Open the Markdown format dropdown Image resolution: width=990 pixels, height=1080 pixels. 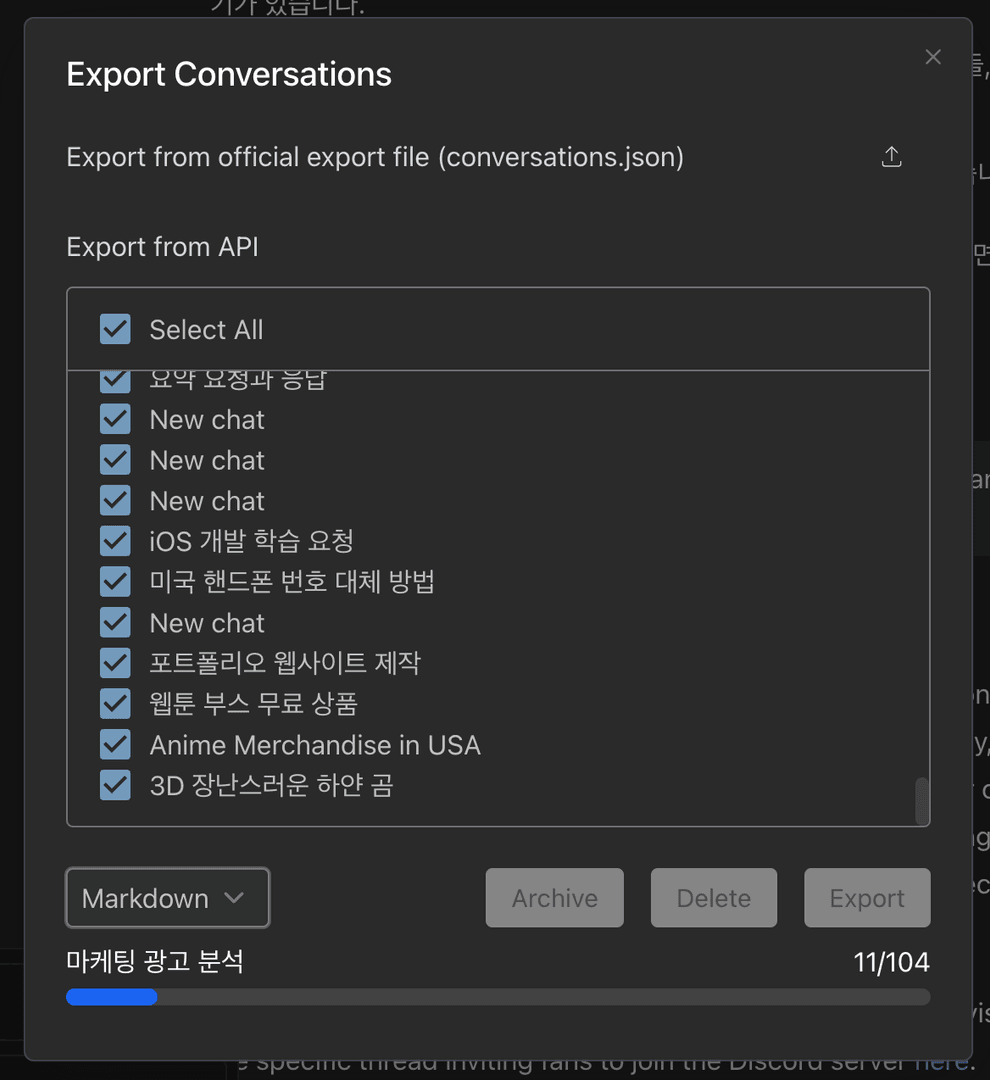click(167, 898)
